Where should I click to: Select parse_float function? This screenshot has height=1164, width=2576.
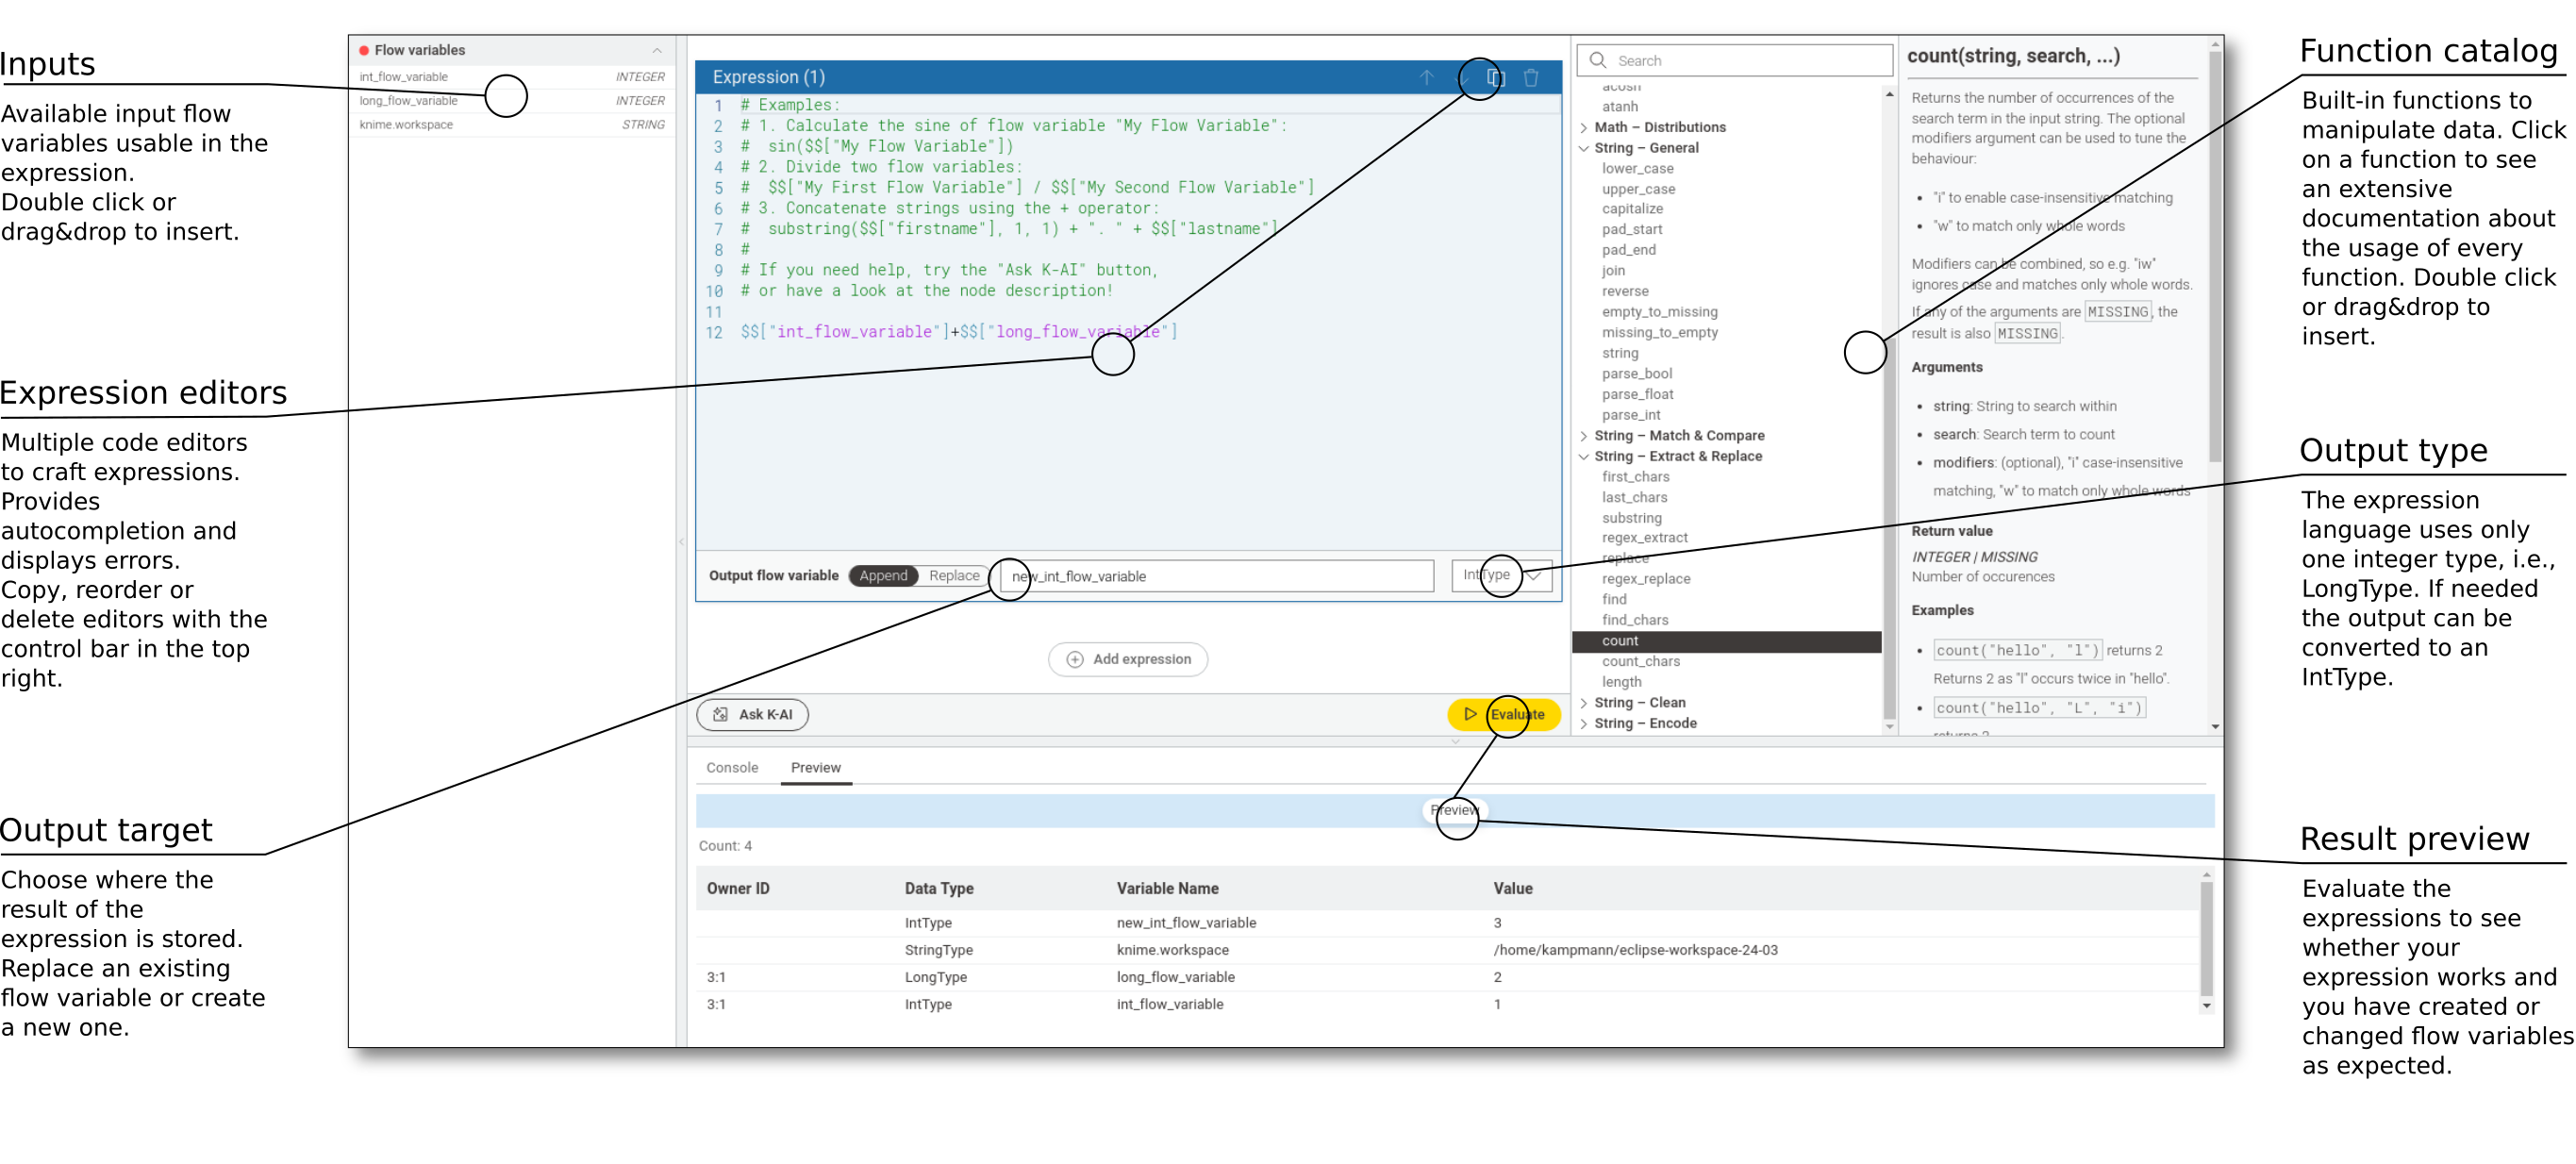1637,394
